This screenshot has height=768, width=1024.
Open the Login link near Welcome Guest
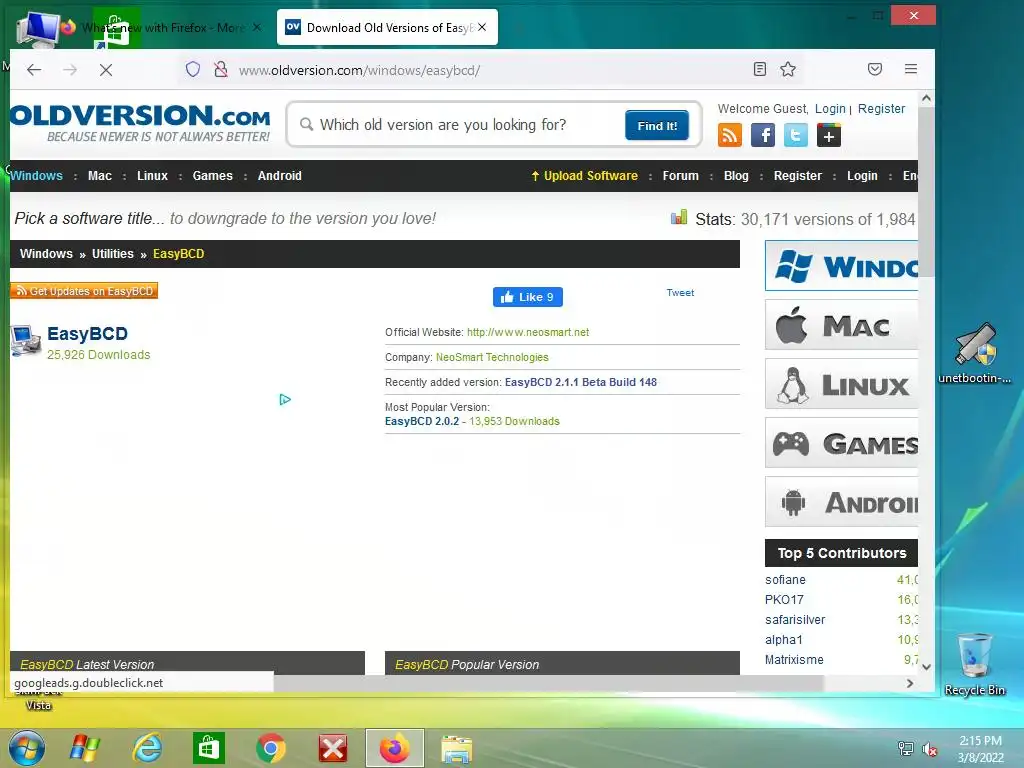coord(830,109)
